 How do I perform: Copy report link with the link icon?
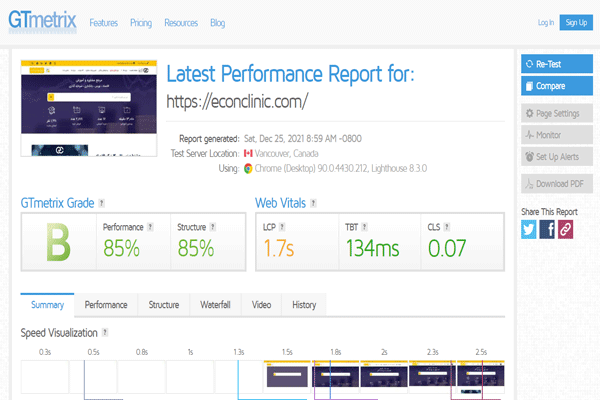pyautogui.click(x=565, y=229)
